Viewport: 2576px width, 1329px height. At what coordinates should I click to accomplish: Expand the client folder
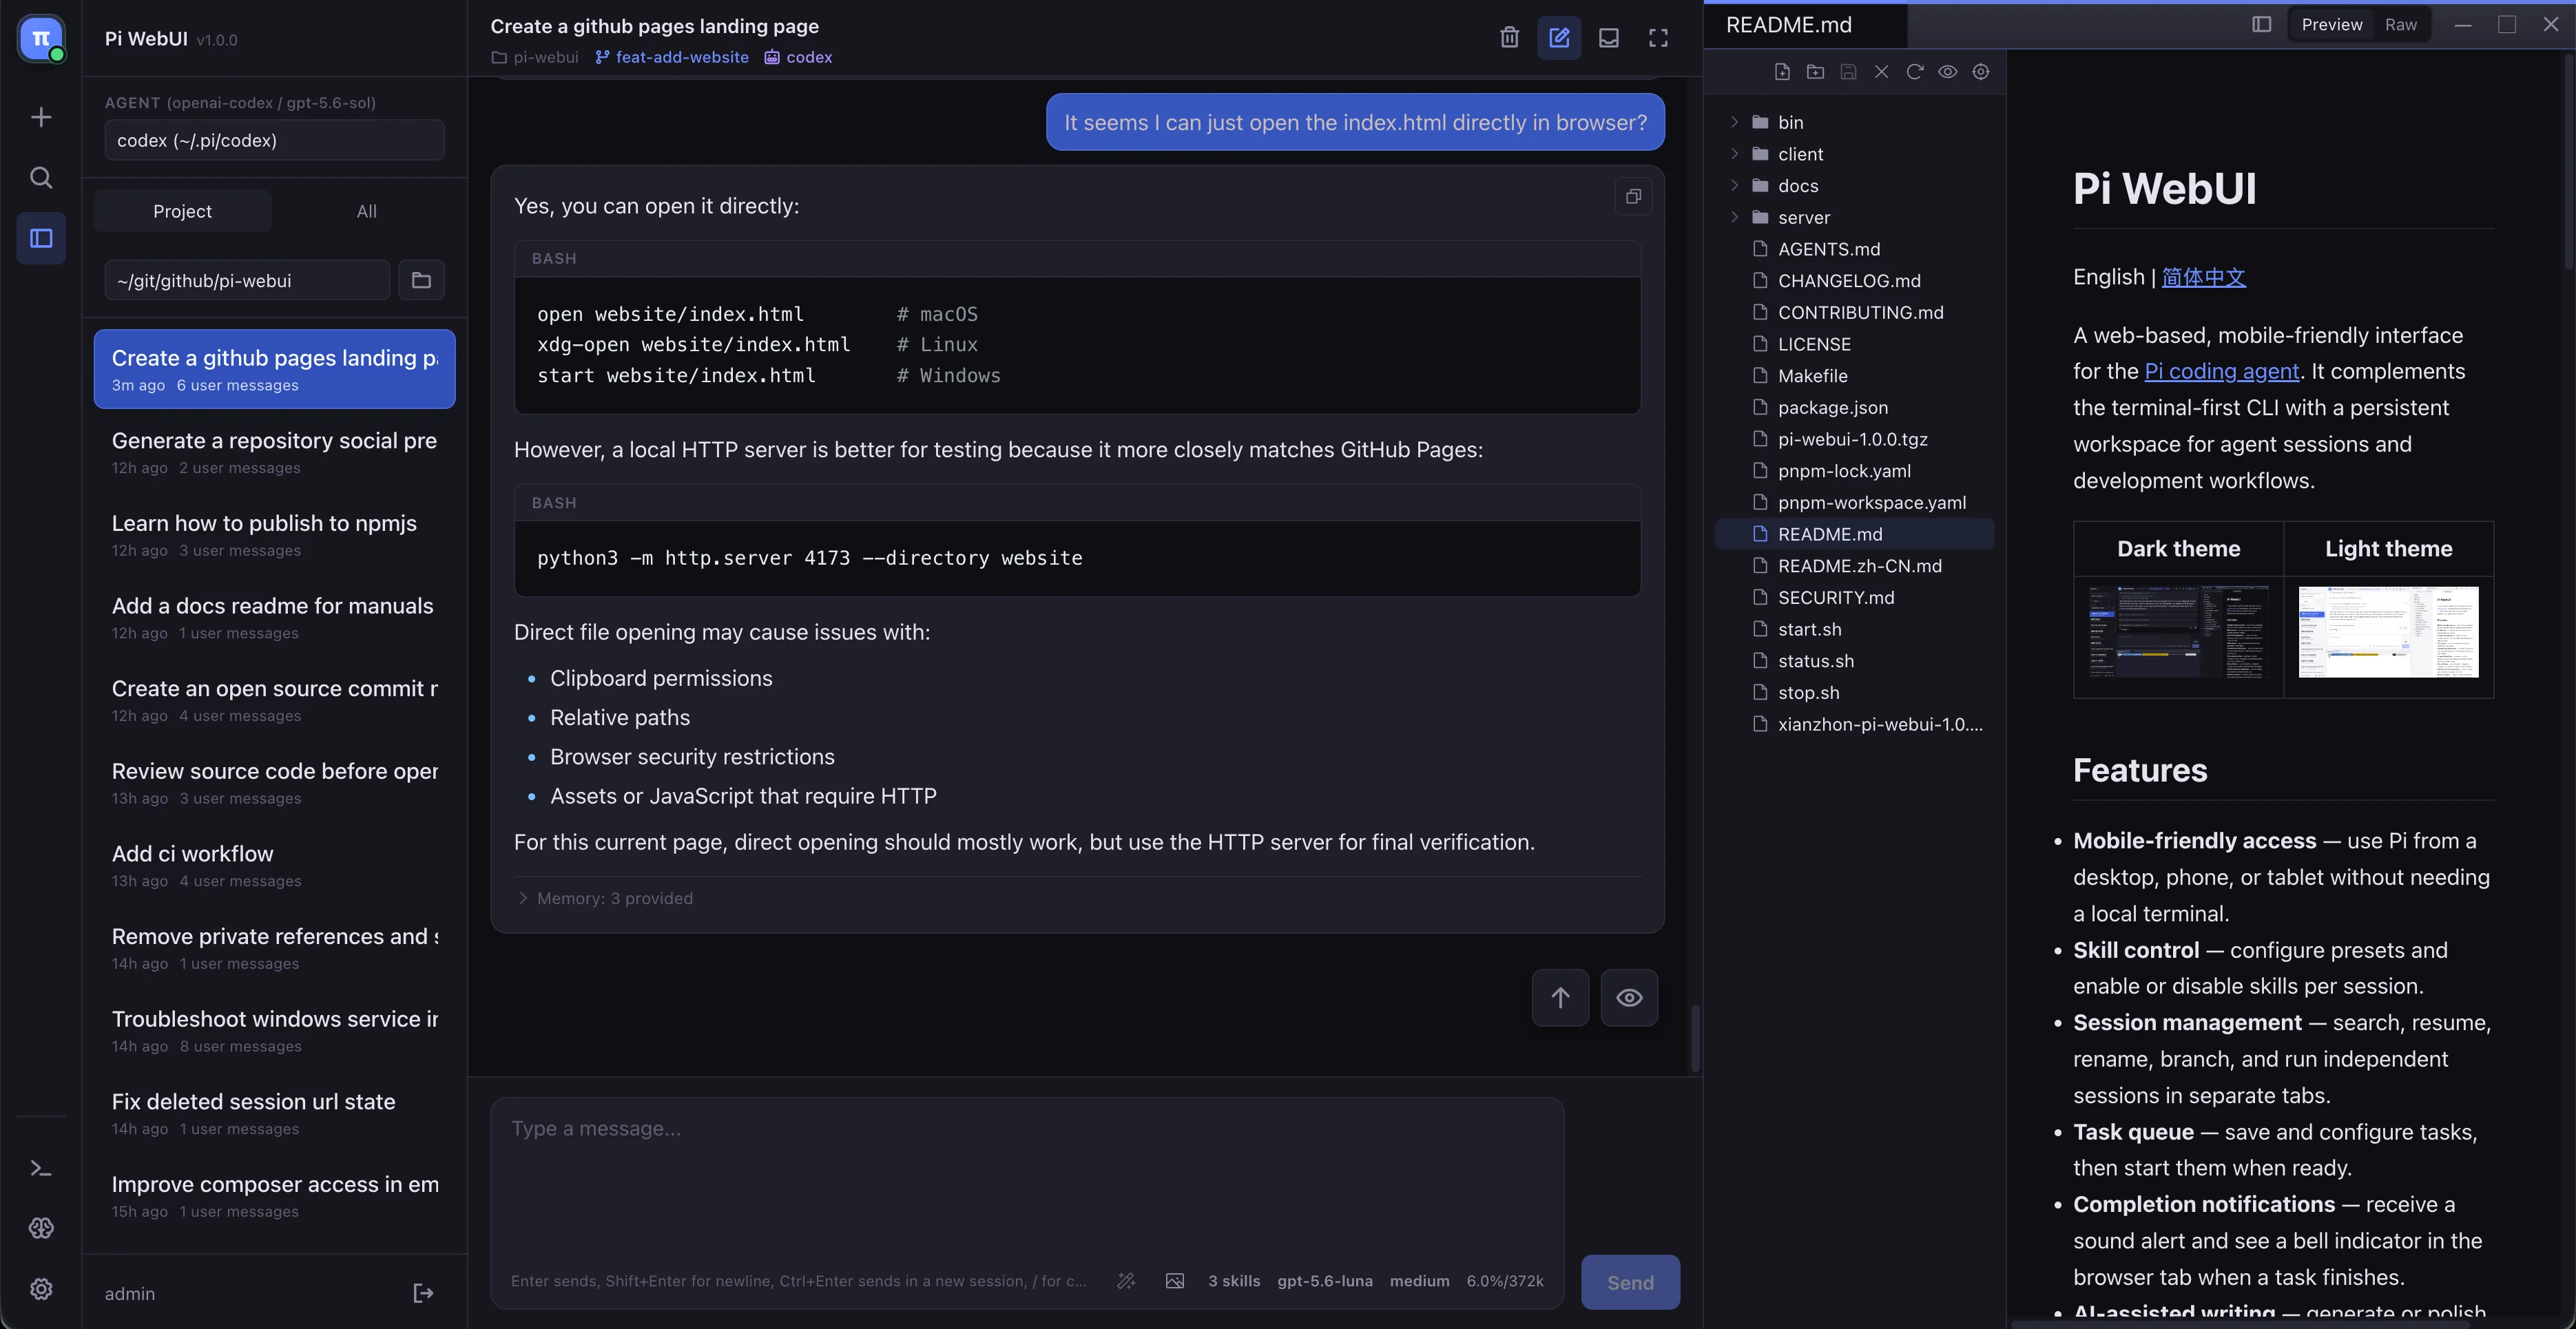(1854, 154)
